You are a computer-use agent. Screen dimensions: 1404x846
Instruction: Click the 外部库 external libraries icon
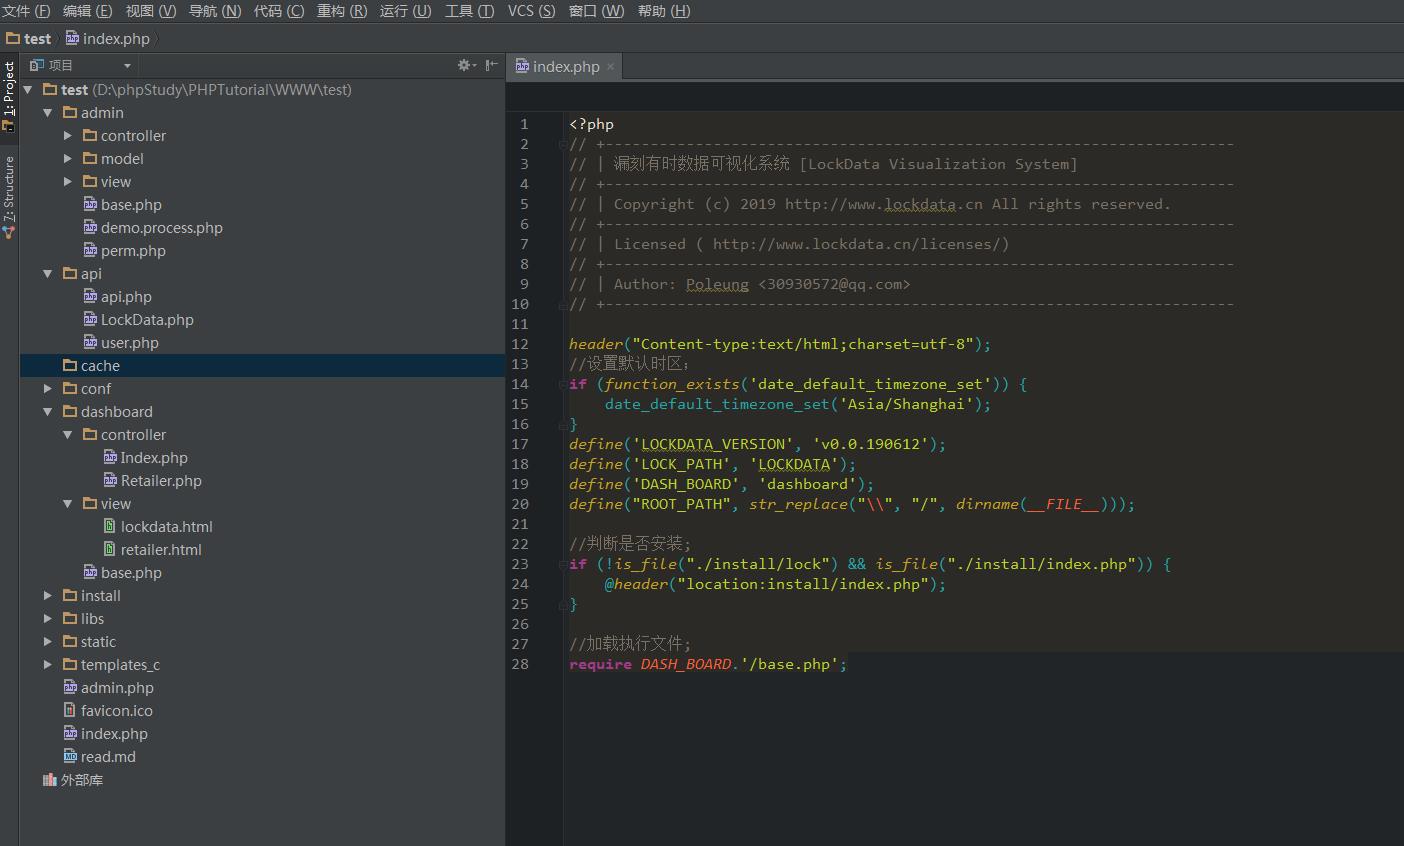49,780
